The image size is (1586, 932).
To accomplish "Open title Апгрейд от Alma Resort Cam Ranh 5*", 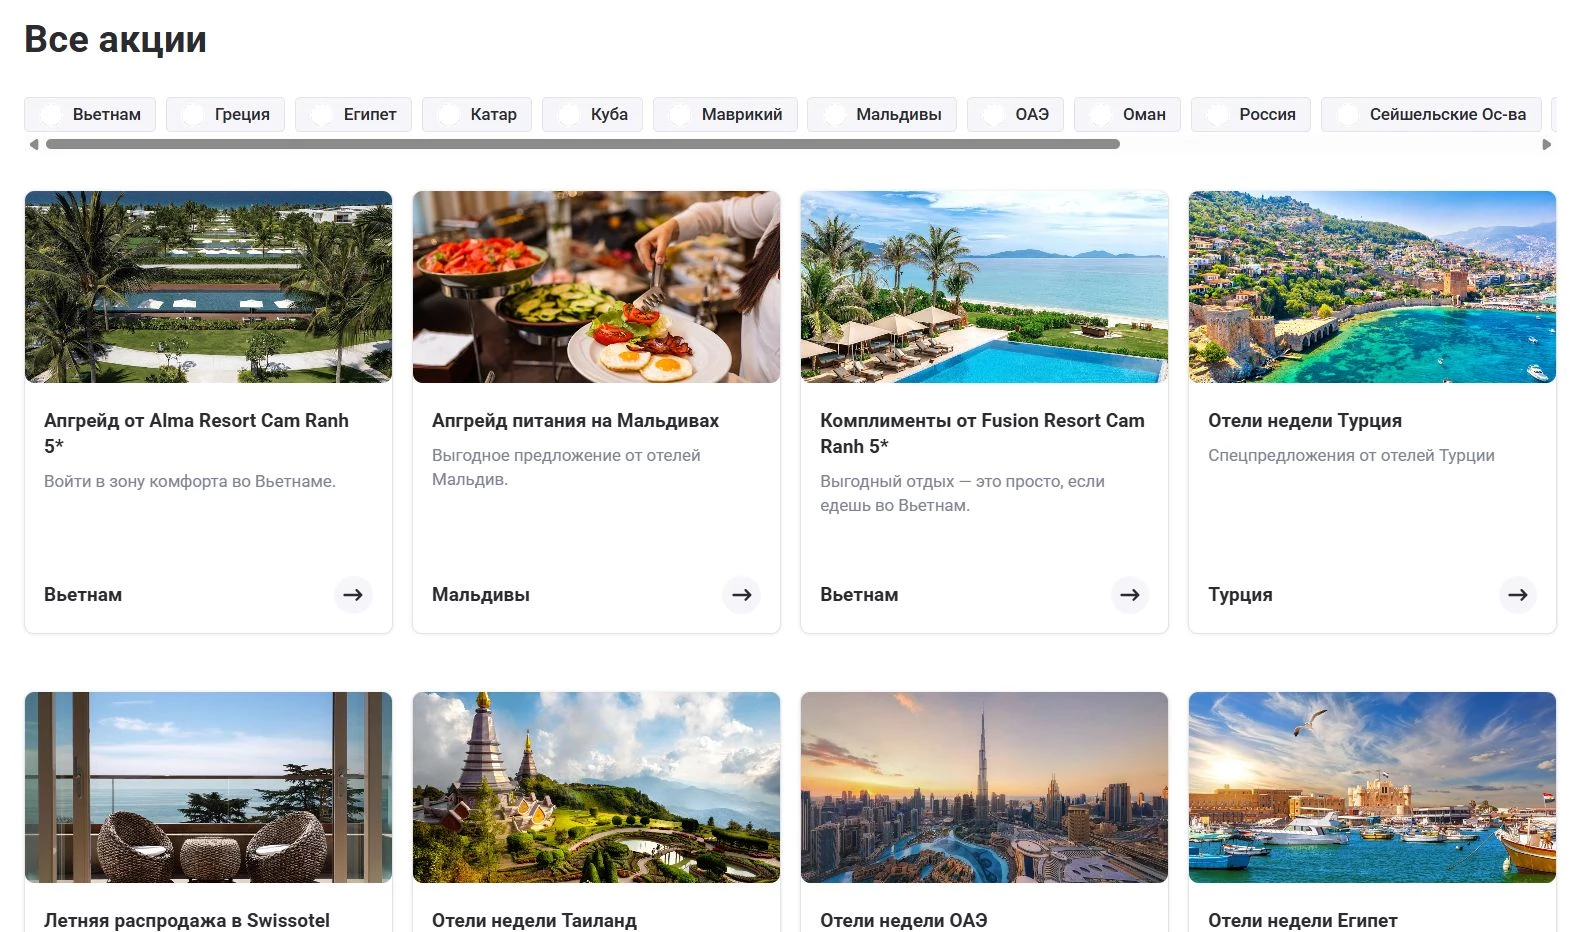I will pyautogui.click(x=196, y=433).
